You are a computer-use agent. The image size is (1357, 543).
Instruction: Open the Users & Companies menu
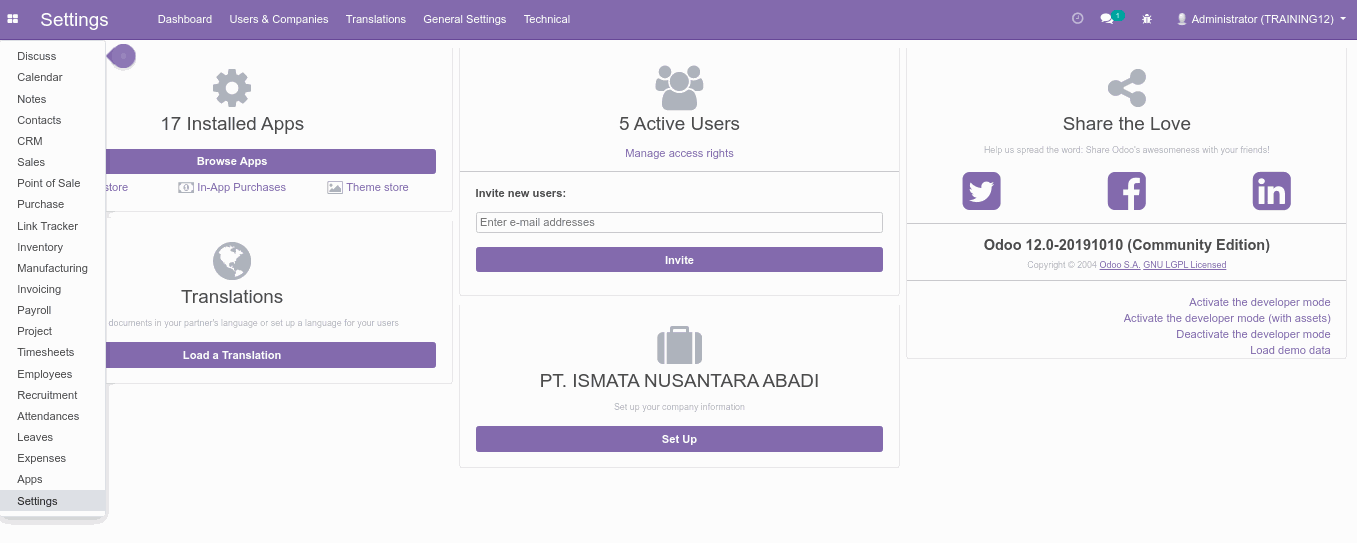click(x=278, y=19)
